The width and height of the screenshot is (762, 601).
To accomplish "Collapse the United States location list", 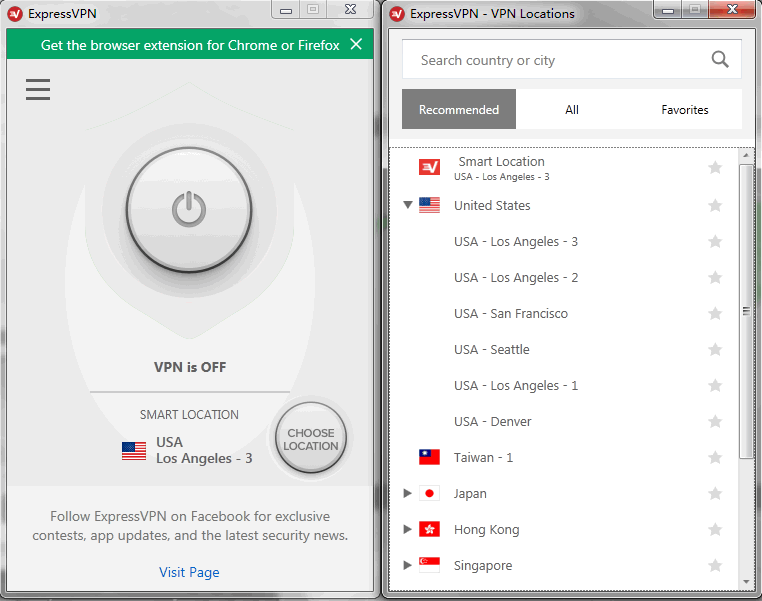I will 407,205.
